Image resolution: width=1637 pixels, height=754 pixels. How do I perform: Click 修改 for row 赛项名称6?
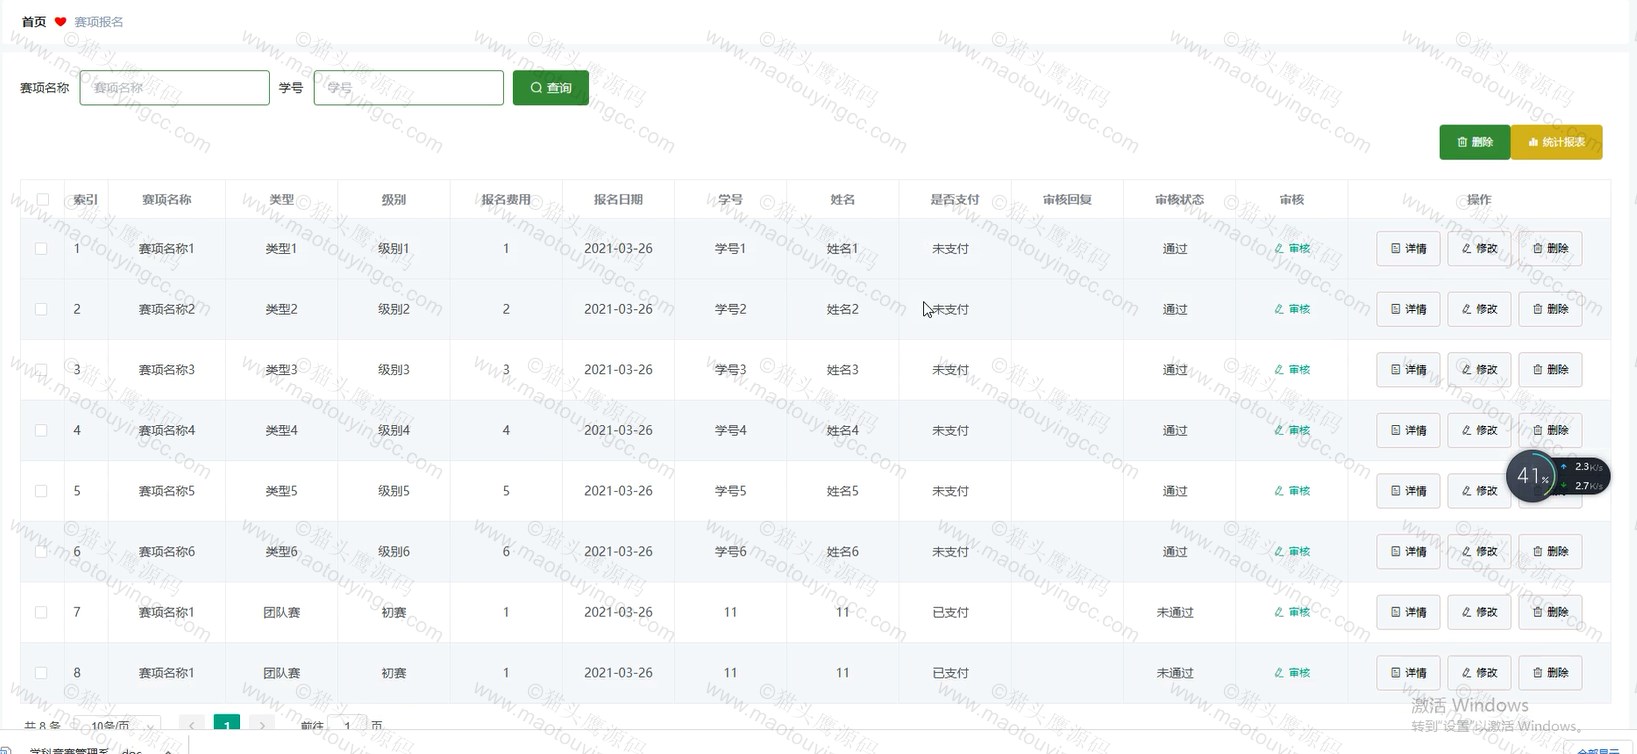pos(1479,552)
